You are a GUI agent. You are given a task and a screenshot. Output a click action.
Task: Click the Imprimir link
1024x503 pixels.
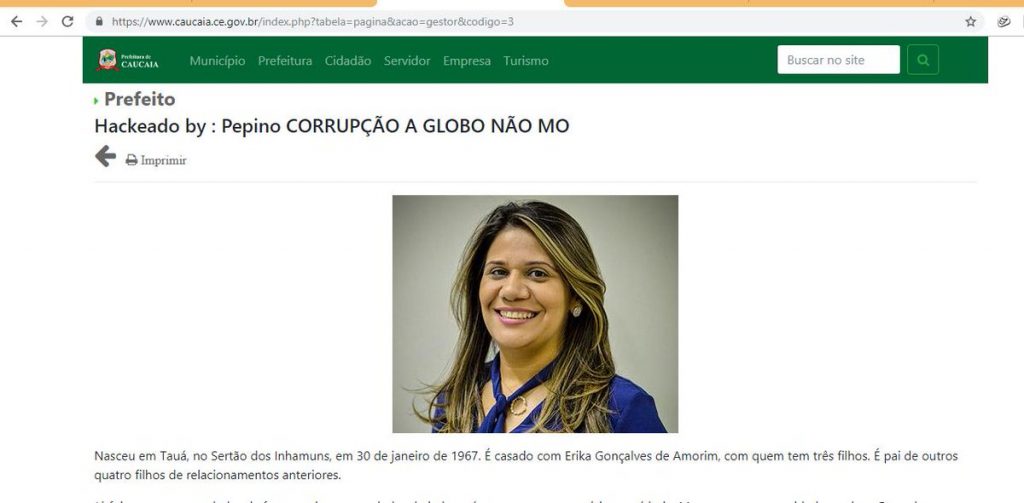click(163, 161)
